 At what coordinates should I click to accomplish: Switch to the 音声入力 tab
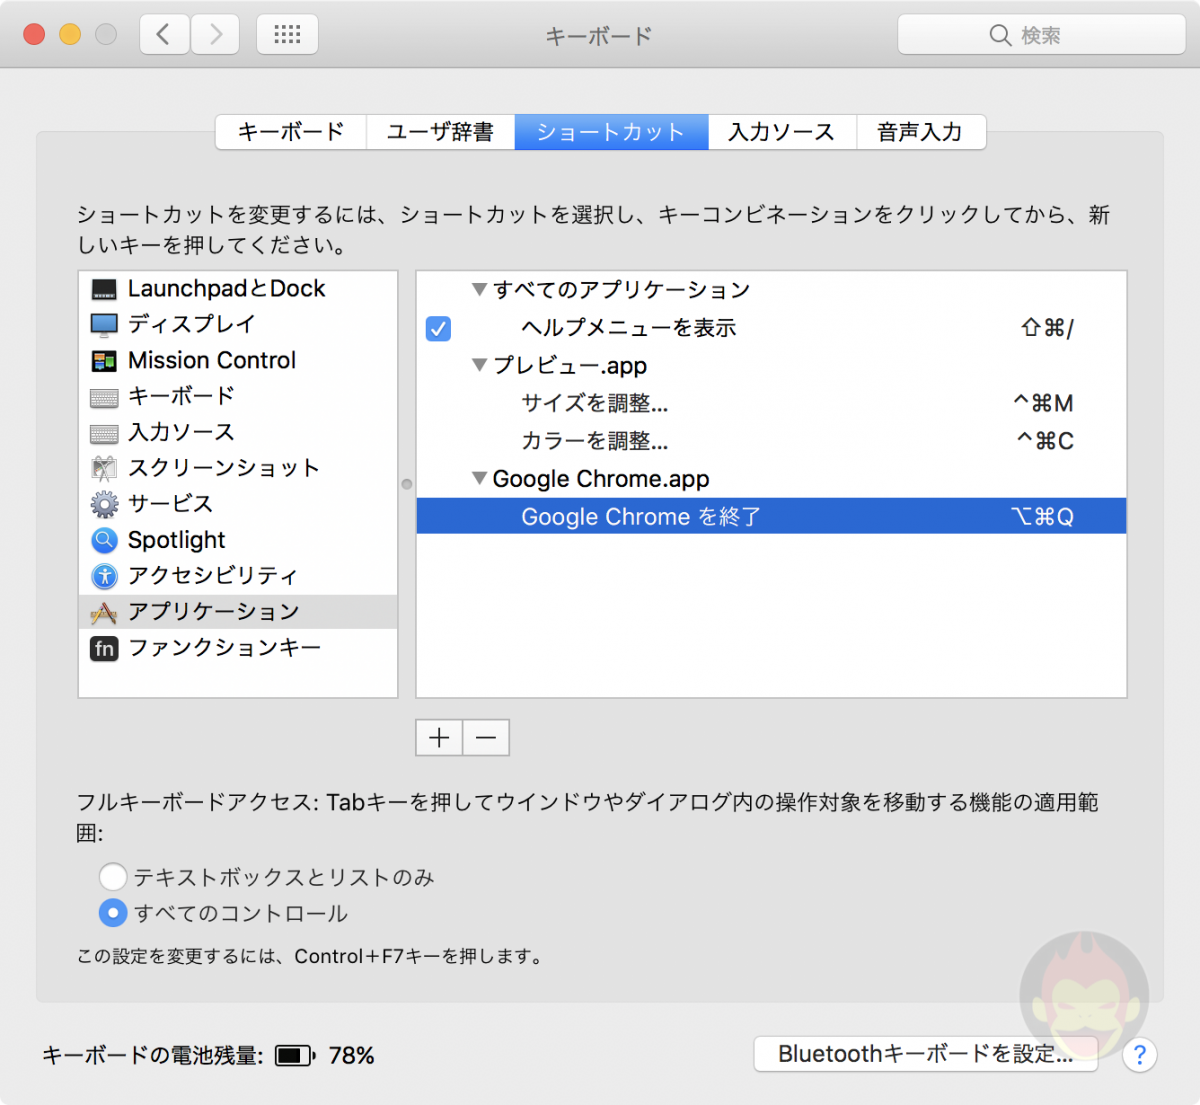point(919,131)
